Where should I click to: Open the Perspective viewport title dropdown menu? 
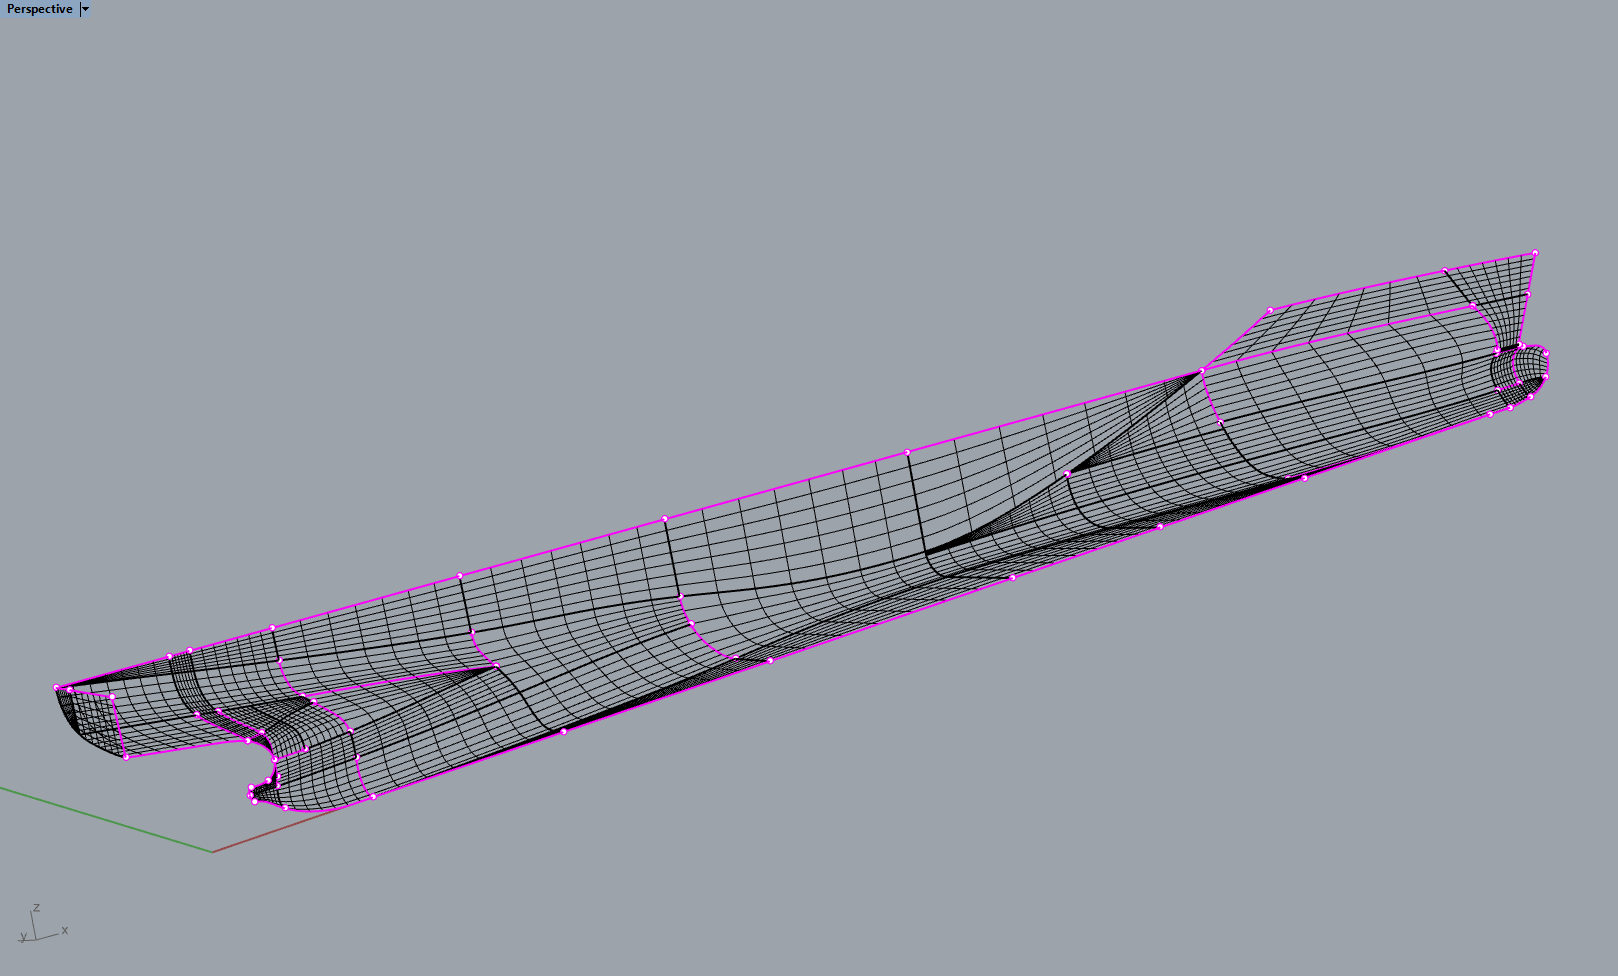point(84,10)
